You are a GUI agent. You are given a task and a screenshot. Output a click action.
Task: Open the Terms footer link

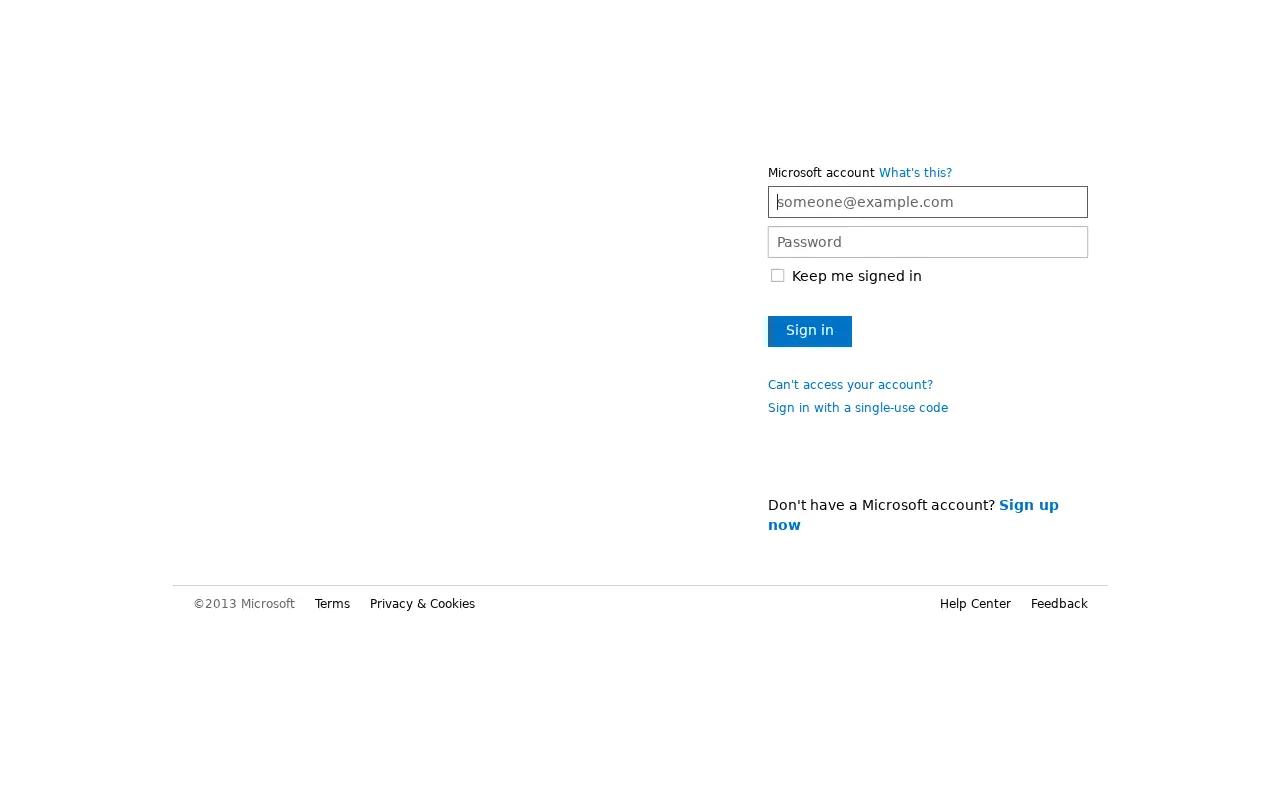coord(332,604)
